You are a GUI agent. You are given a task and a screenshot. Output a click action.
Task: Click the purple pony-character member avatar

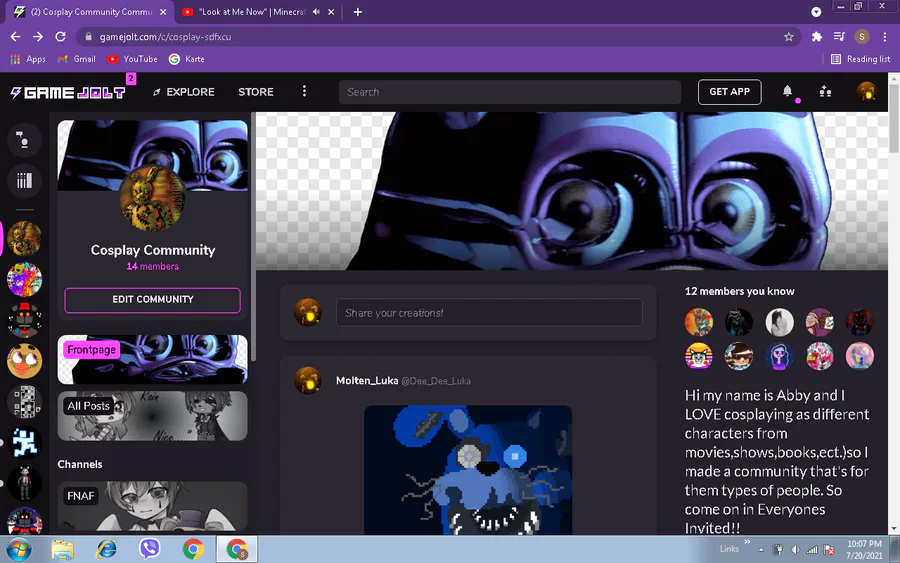point(779,356)
